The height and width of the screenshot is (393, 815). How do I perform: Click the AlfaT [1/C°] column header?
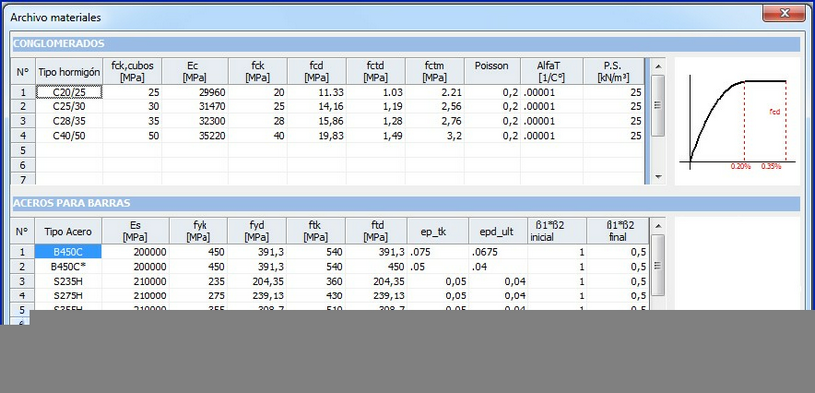point(551,72)
